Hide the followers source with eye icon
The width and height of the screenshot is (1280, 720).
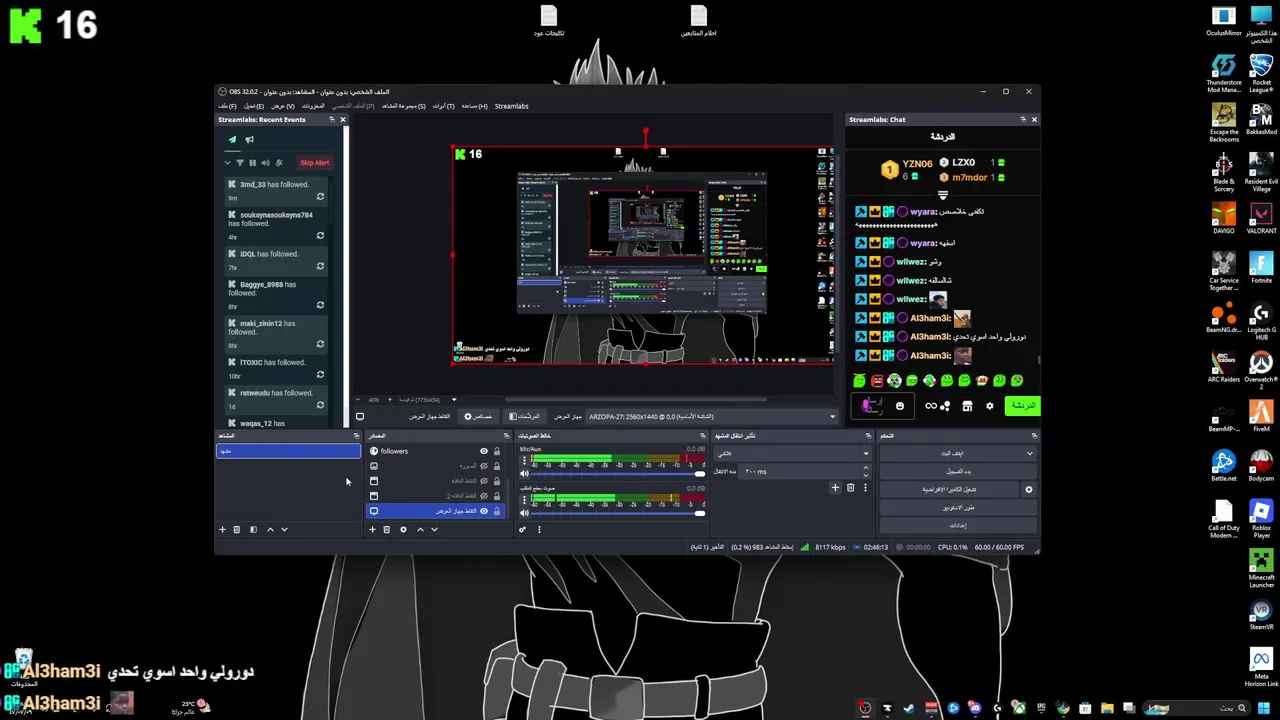484,451
